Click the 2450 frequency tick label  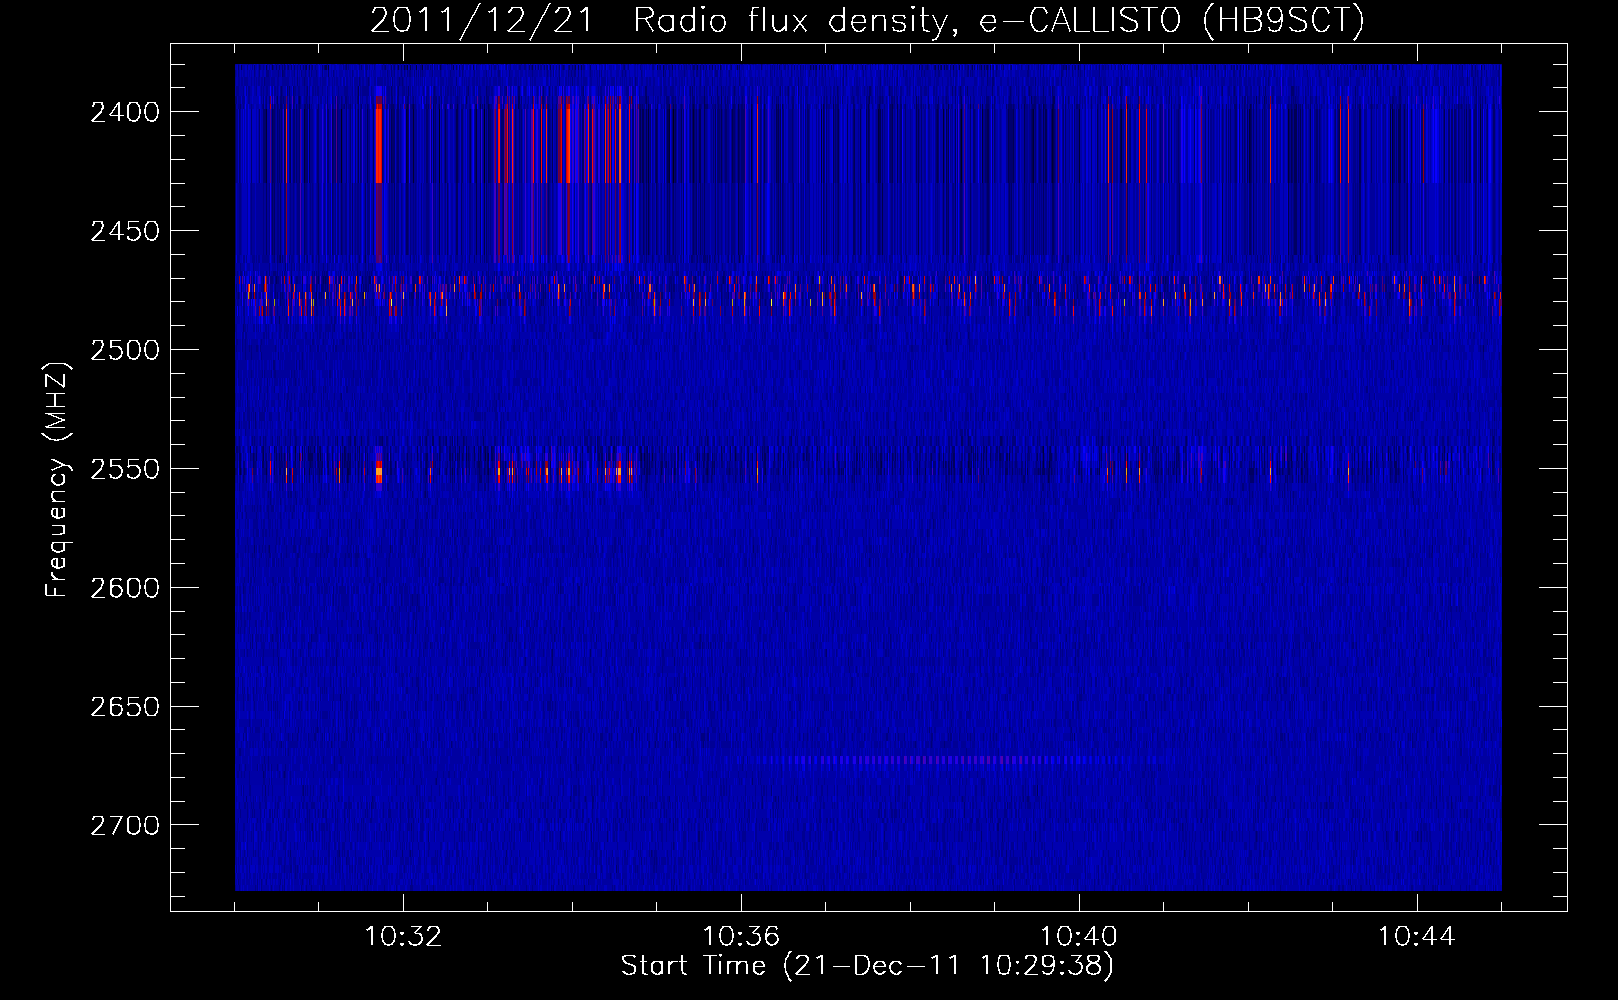click(125, 231)
